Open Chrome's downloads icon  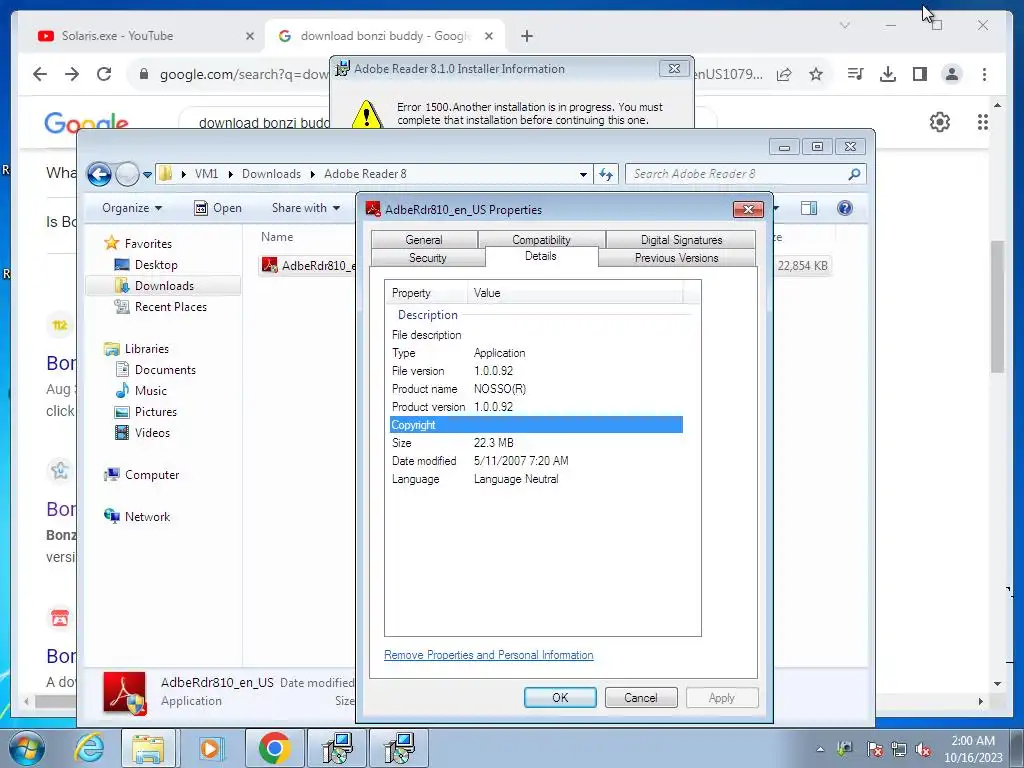click(x=888, y=74)
